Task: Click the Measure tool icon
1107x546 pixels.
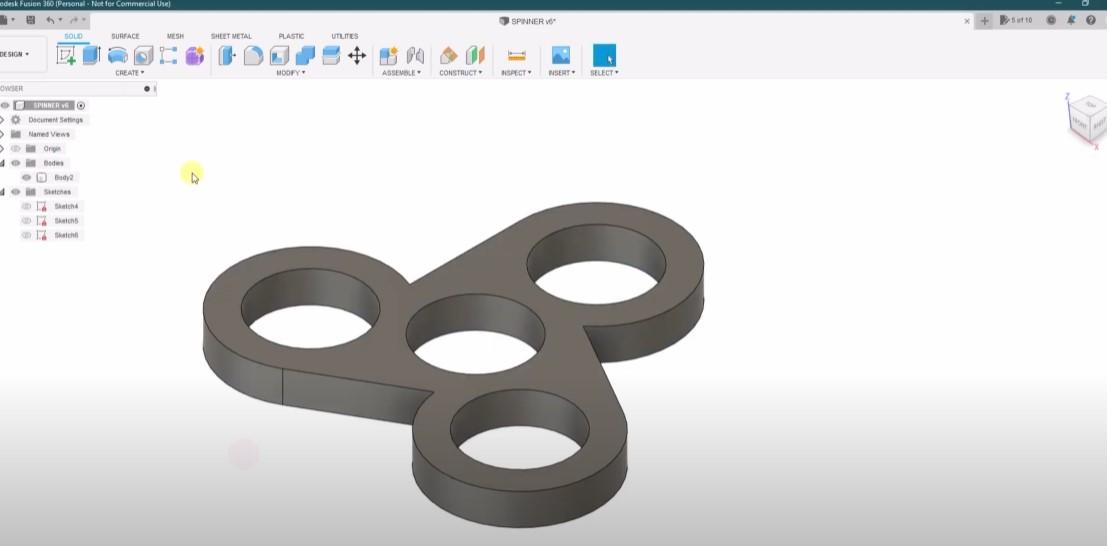Action: (x=517, y=55)
